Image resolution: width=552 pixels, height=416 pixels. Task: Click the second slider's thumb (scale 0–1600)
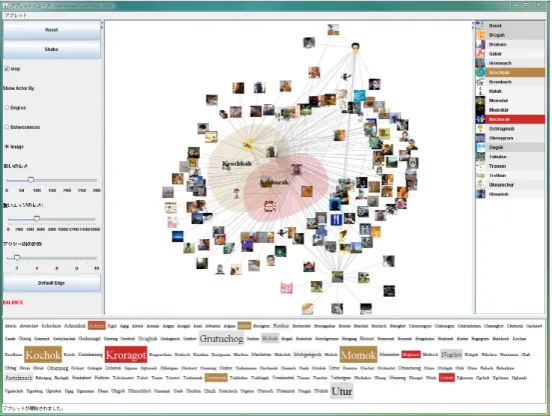coord(37,219)
